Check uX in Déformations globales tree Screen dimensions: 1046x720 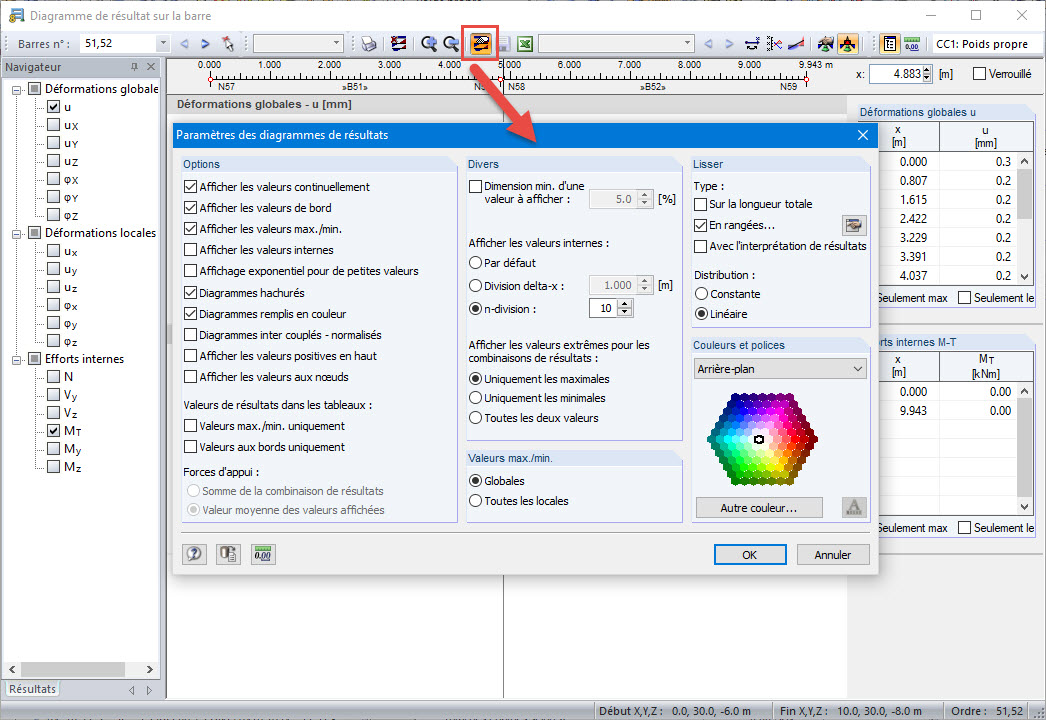54,125
